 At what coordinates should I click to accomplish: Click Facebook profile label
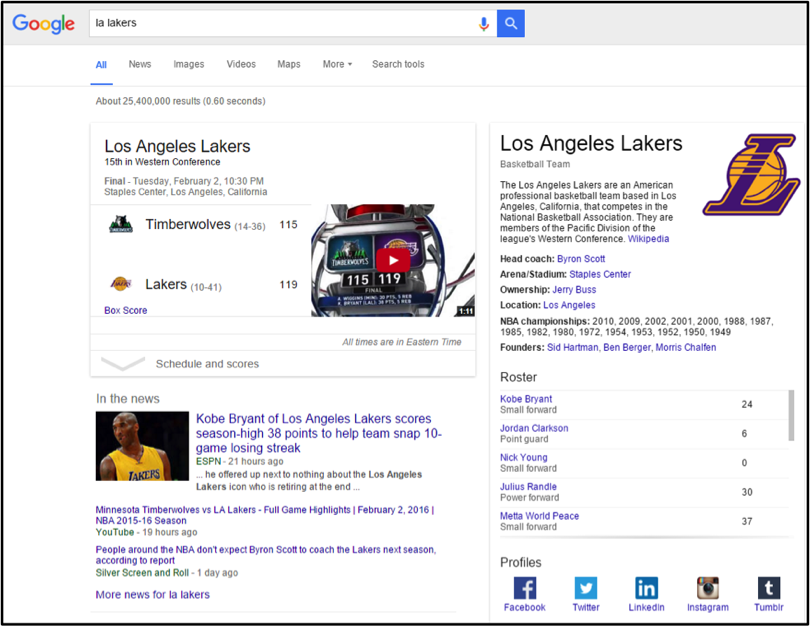point(525,607)
